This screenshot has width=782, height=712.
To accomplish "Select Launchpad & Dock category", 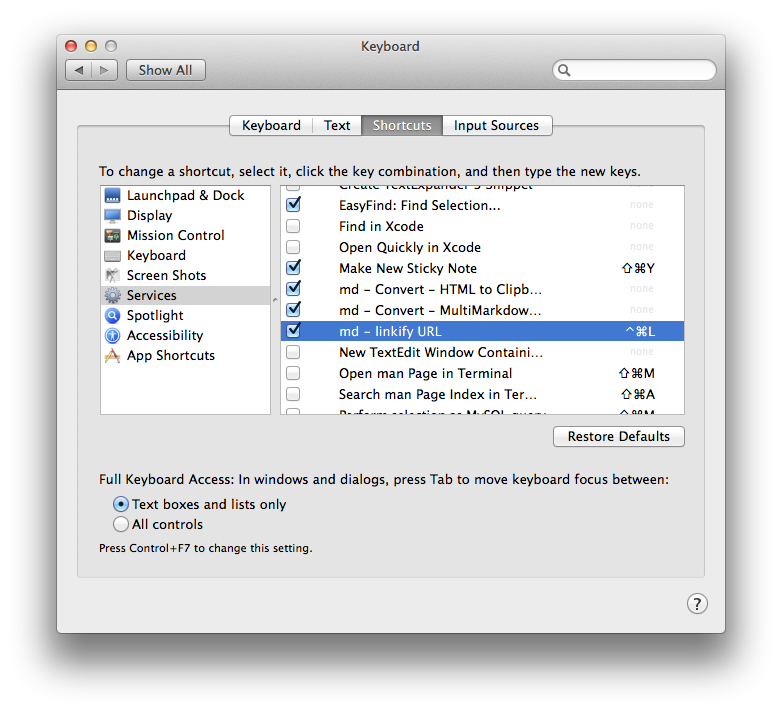I will click(x=186, y=195).
